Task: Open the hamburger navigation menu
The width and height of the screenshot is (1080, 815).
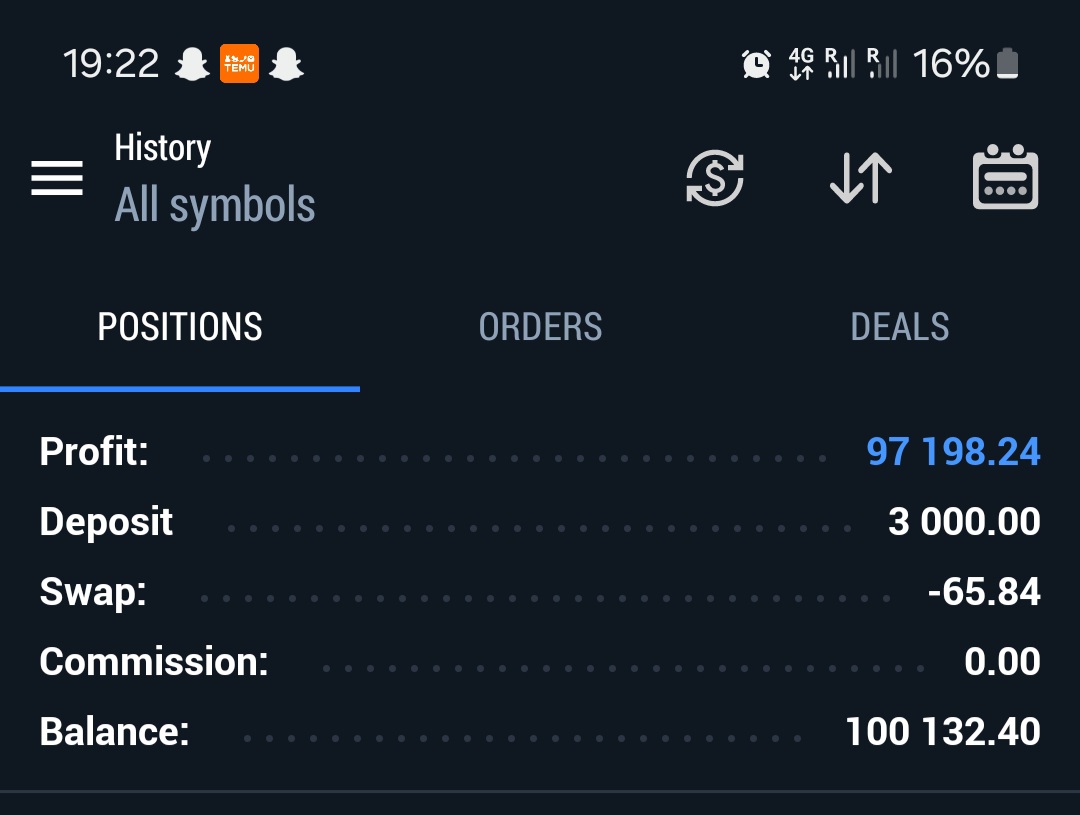Action: point(57,179)
